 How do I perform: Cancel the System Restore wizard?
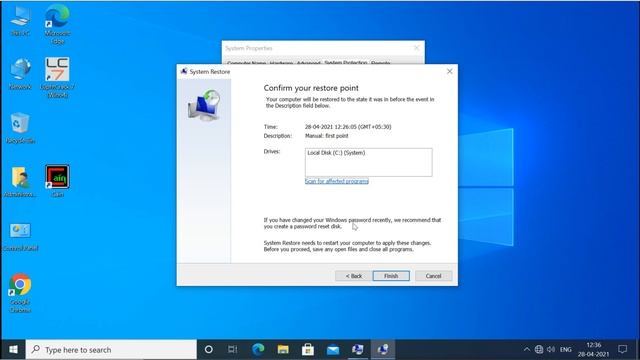tap(433, 276)
